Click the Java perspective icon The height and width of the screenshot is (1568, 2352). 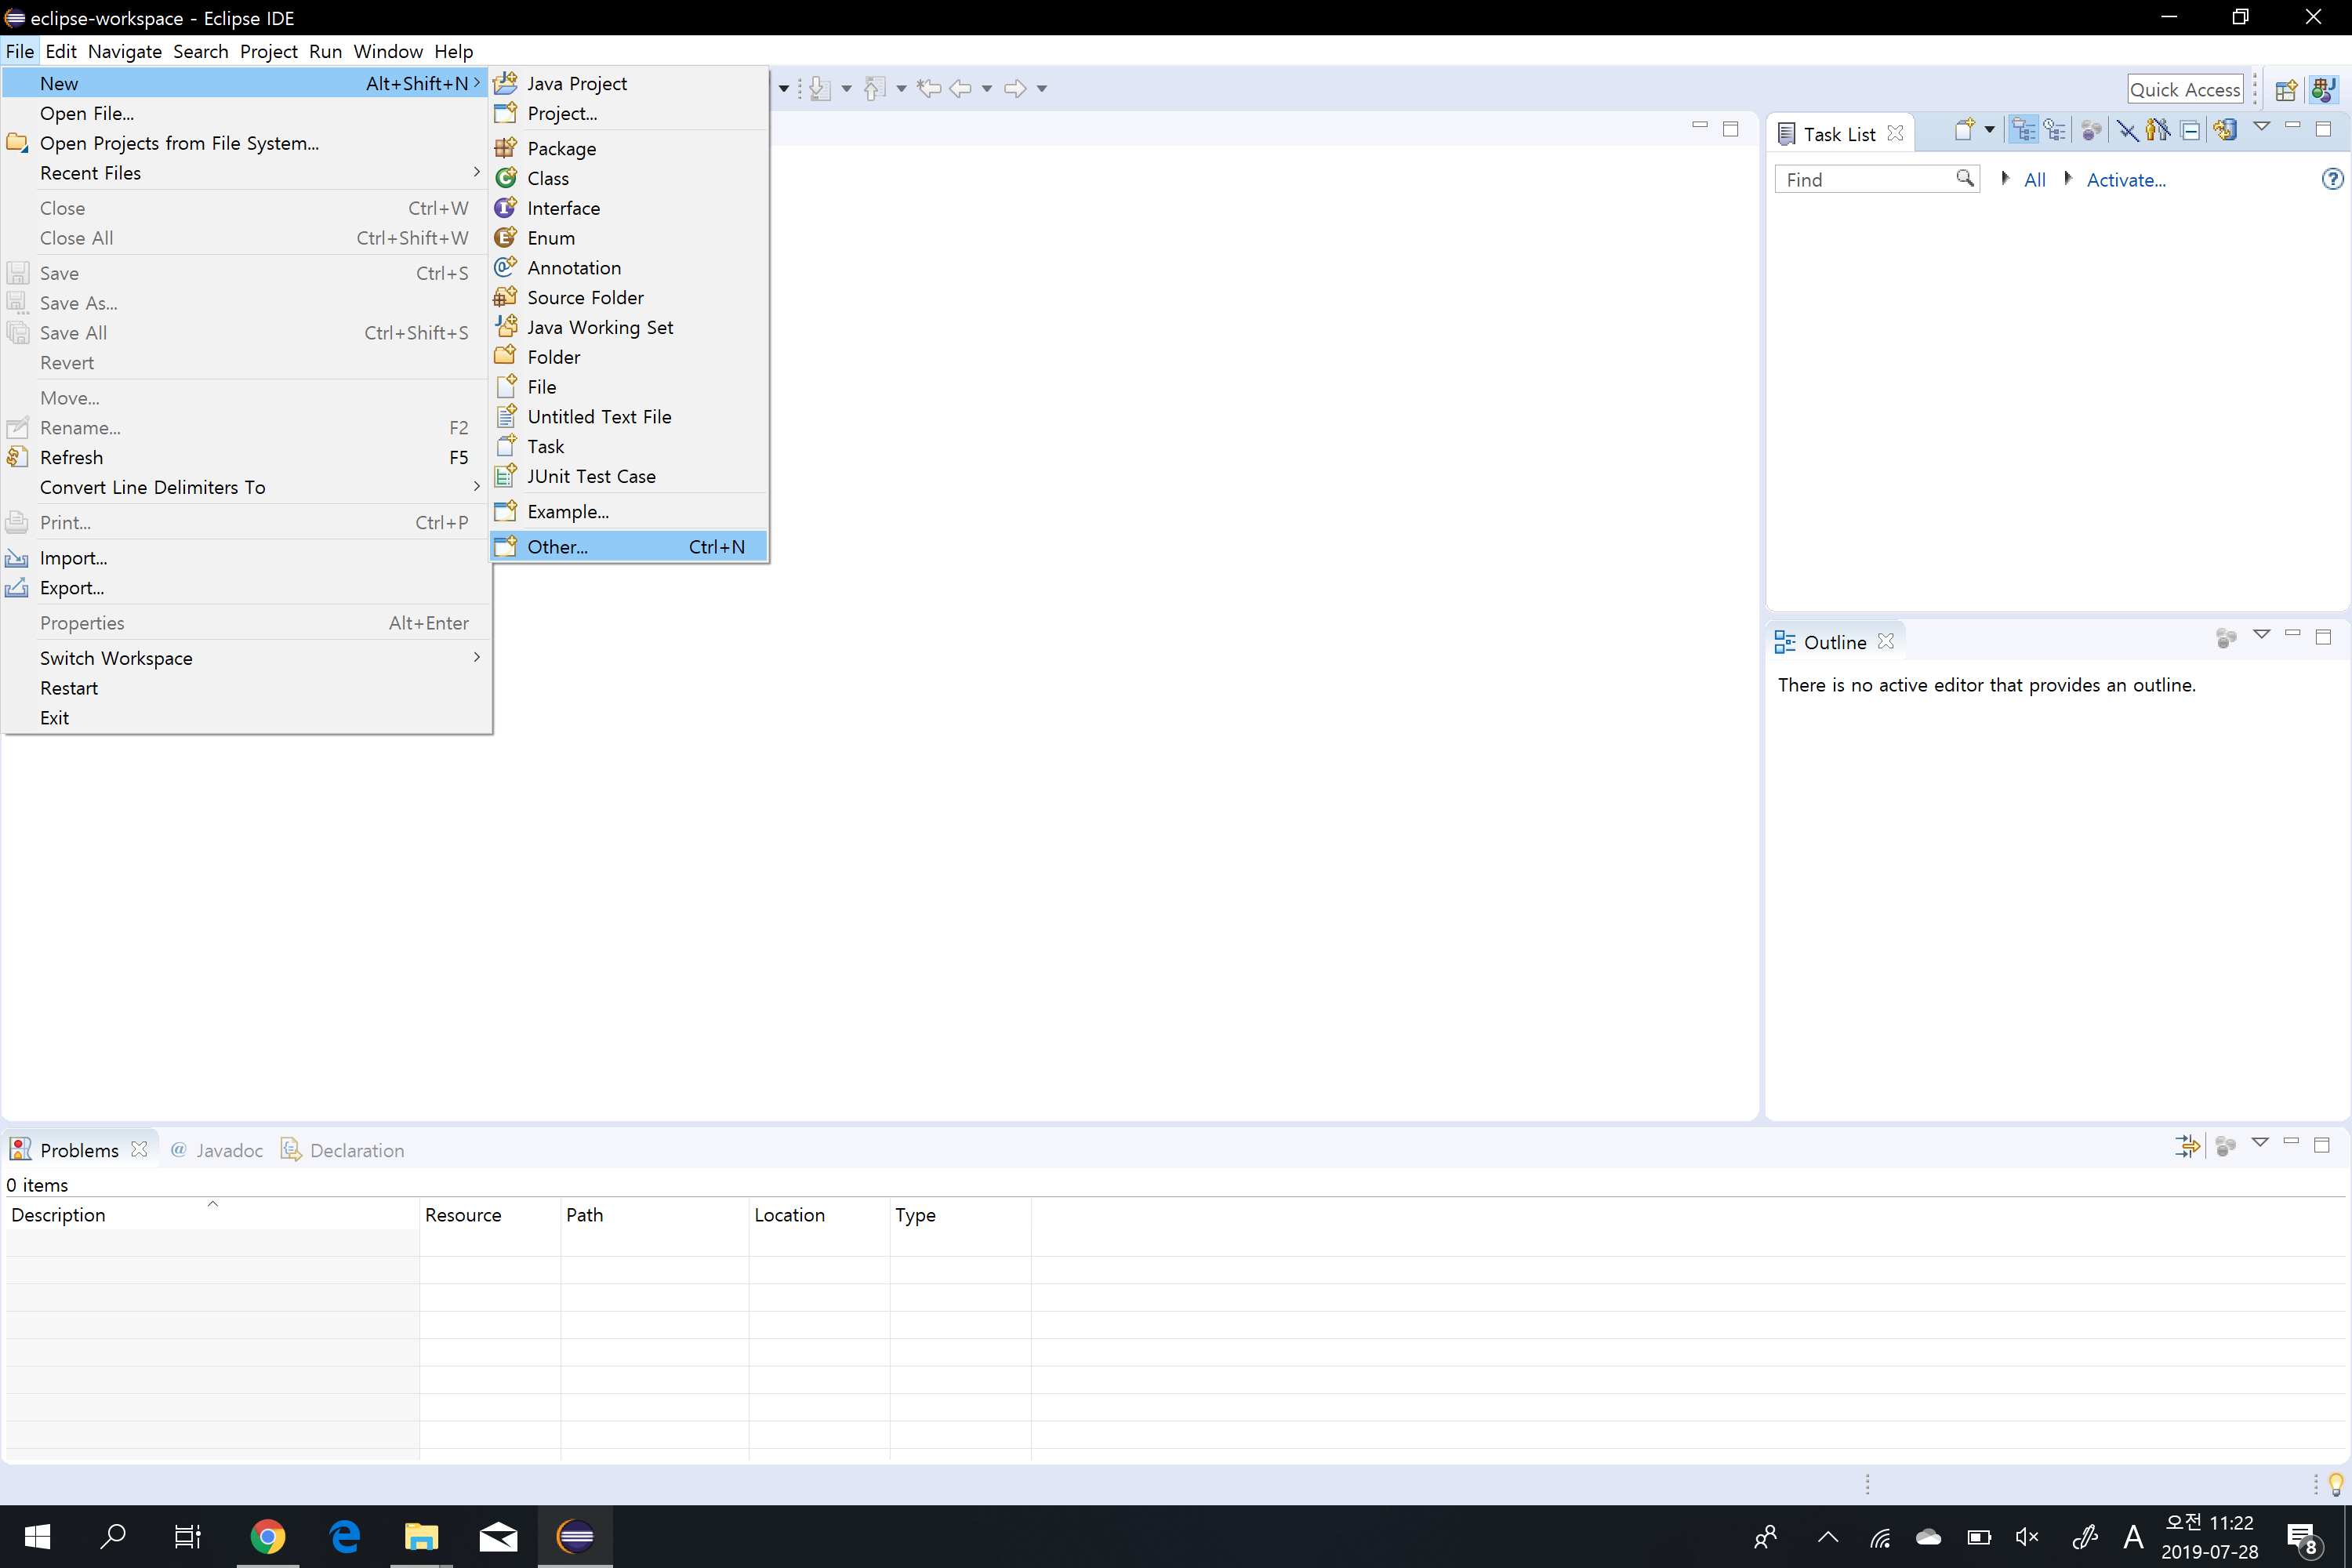click(2323, 90)
